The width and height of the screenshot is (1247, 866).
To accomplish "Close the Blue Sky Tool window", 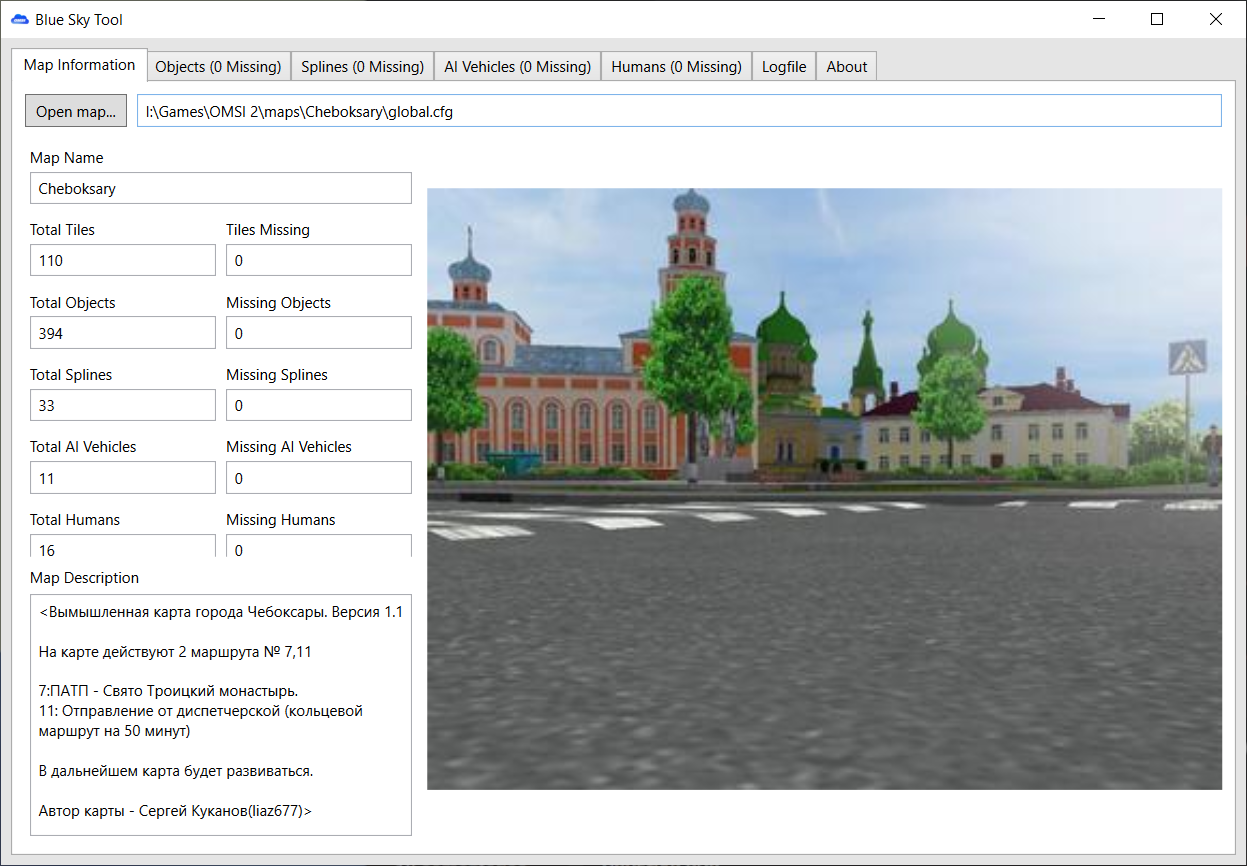I will pos(1216,19).
